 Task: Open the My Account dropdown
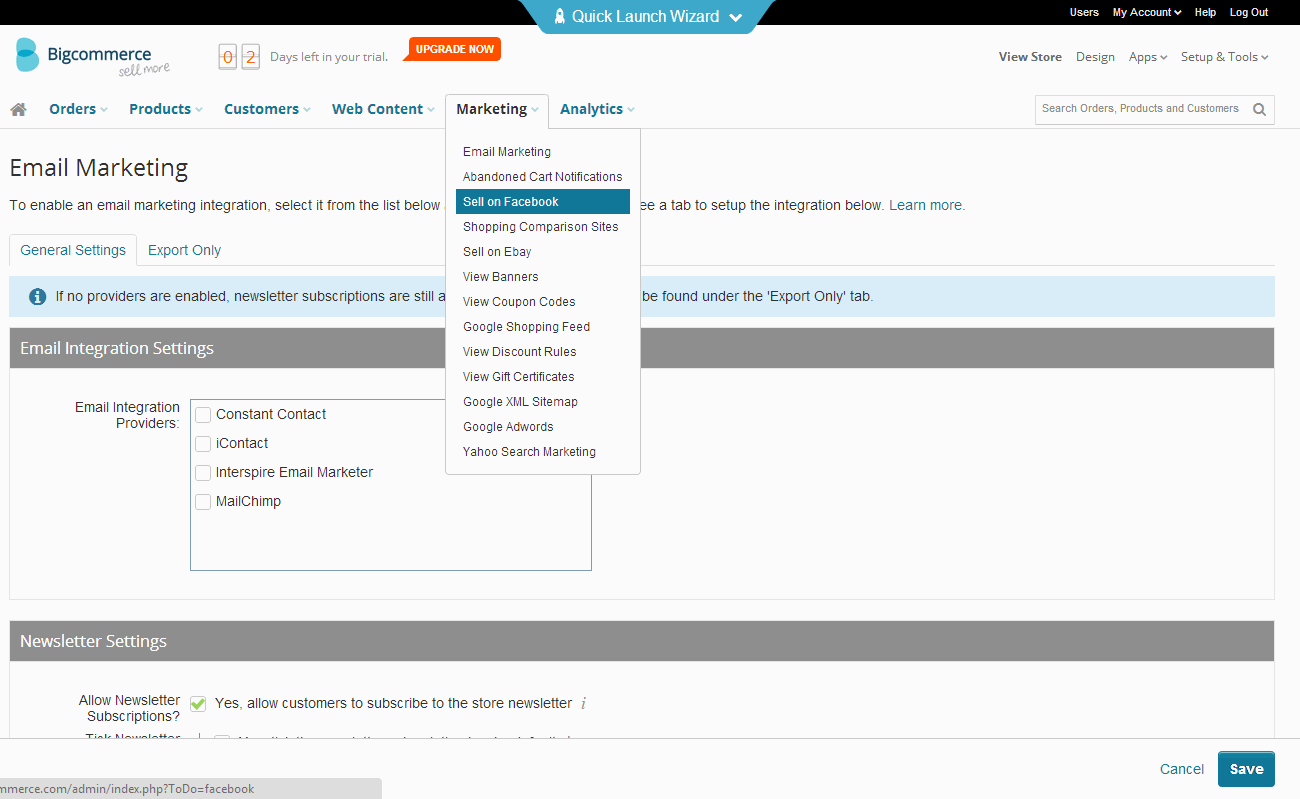(x=1146, y=12)
